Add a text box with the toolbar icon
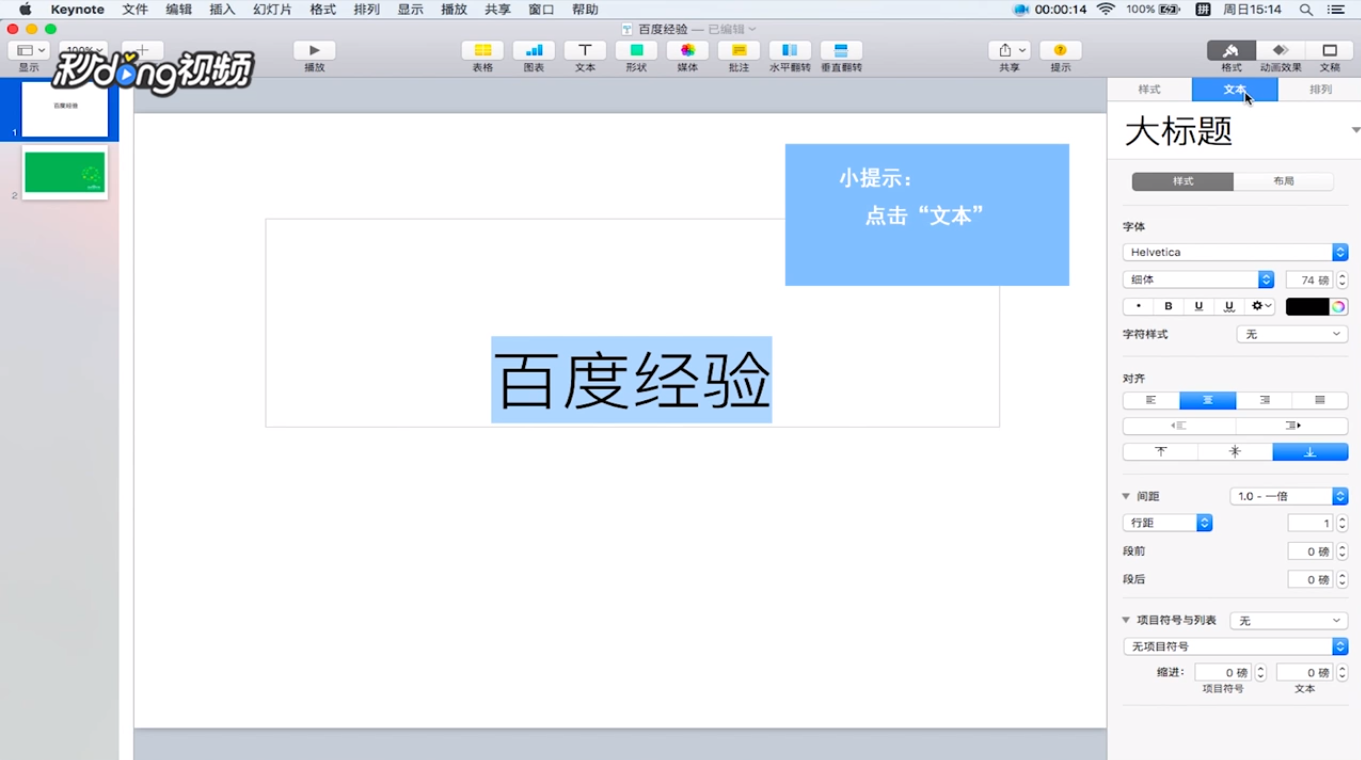The width and height of the screenshot is (1361, 760). [x=585, y=50]
